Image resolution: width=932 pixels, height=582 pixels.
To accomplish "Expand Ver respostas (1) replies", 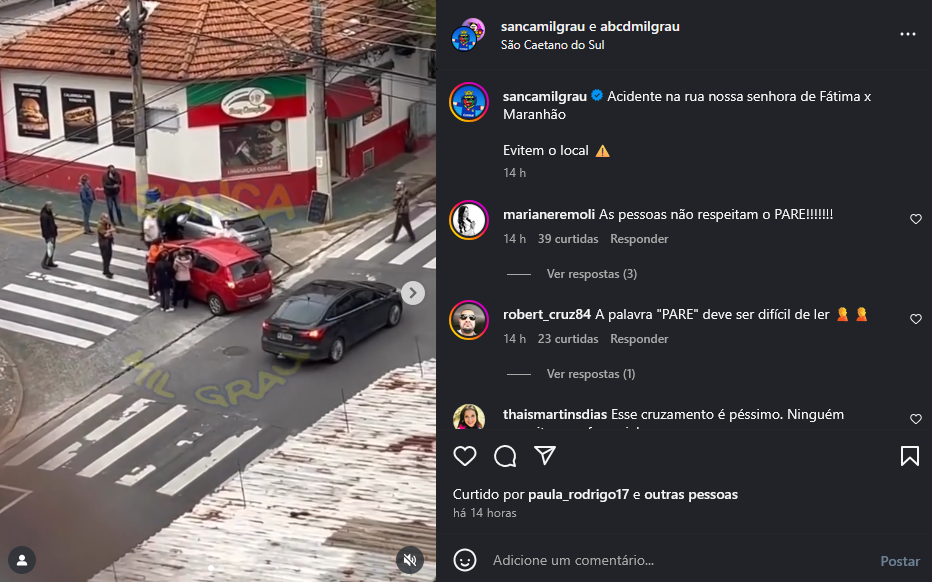I will click(591, 374).
